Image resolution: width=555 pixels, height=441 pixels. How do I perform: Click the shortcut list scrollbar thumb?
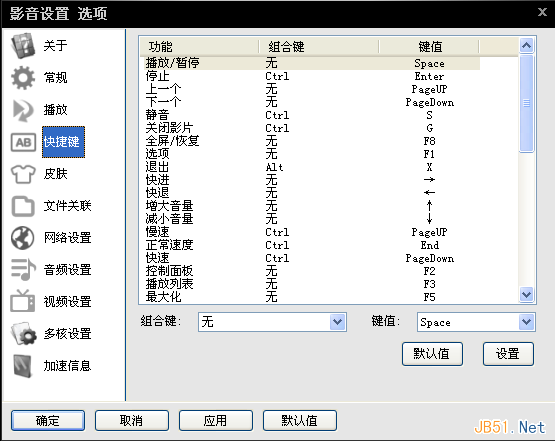[x=527, y=103]
